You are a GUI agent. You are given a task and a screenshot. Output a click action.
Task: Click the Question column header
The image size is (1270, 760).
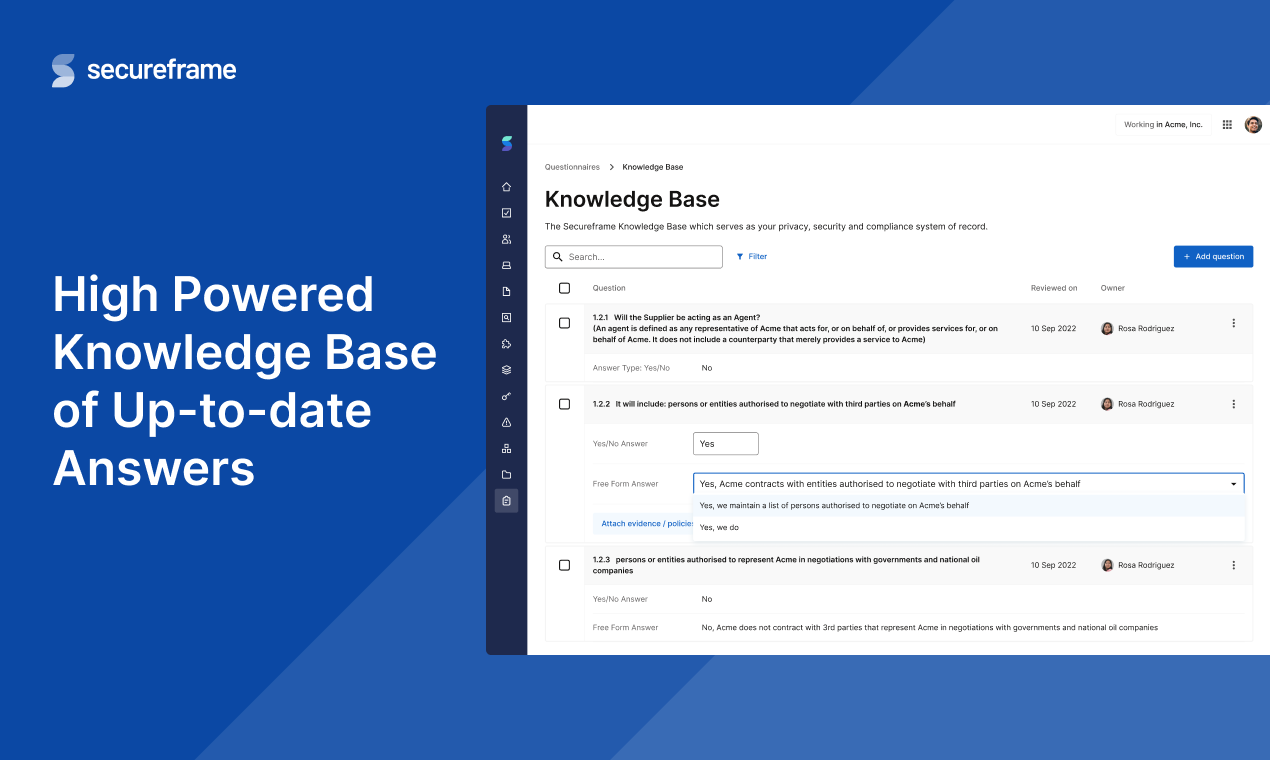click(x=609, y=288)
